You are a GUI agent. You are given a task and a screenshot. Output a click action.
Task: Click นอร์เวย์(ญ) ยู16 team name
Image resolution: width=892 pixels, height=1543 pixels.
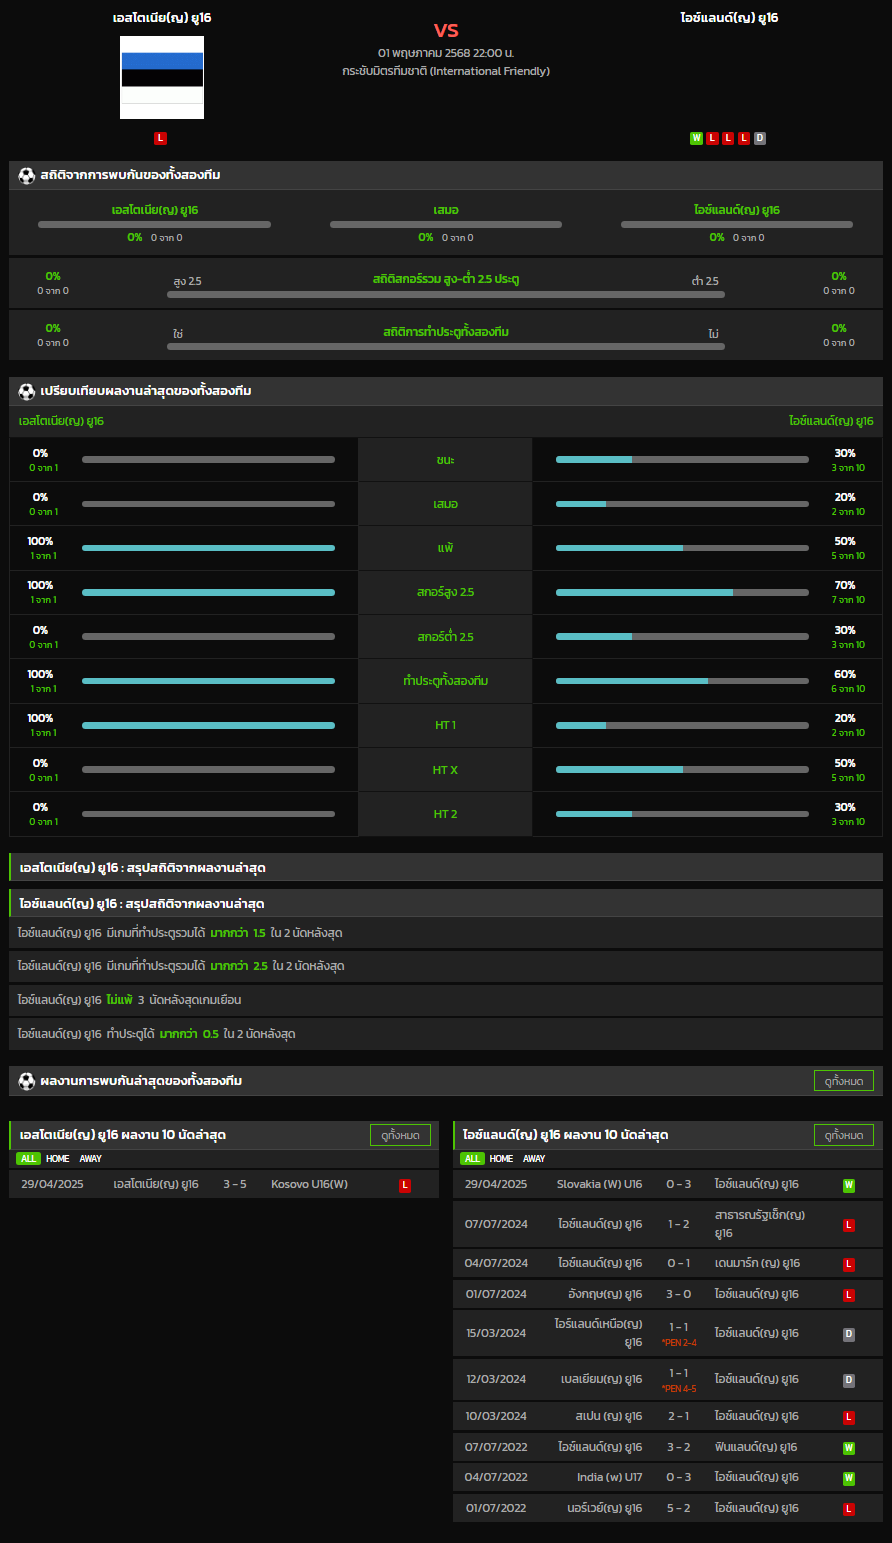coord(605,1508)
